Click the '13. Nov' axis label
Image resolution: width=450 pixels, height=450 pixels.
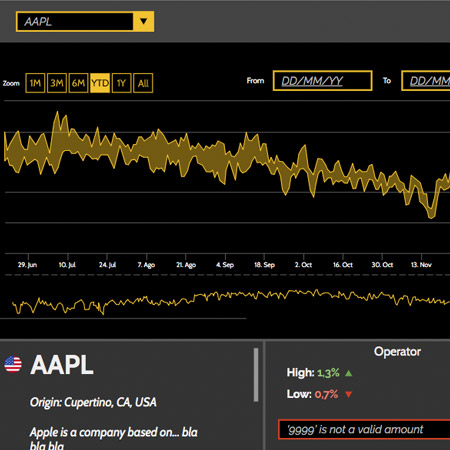tap(421, 265)
